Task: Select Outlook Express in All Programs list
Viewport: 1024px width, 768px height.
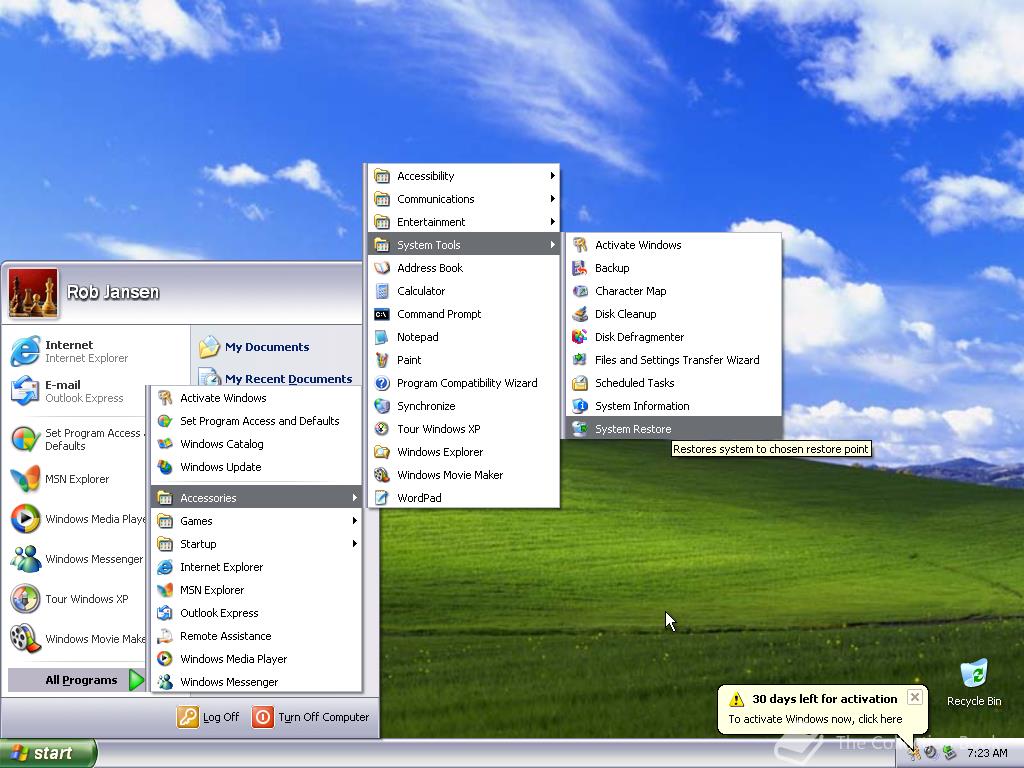Action: coord(257,613)
